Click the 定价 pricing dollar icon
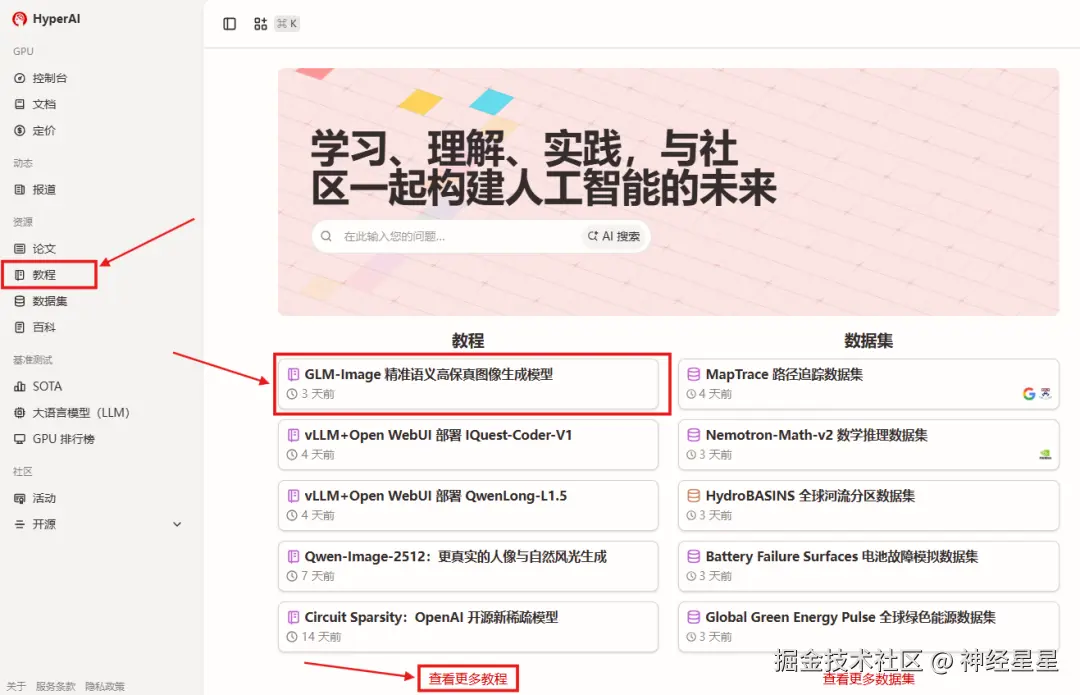This screenshot has height=695, width=1080. click(x=19, y=130)
